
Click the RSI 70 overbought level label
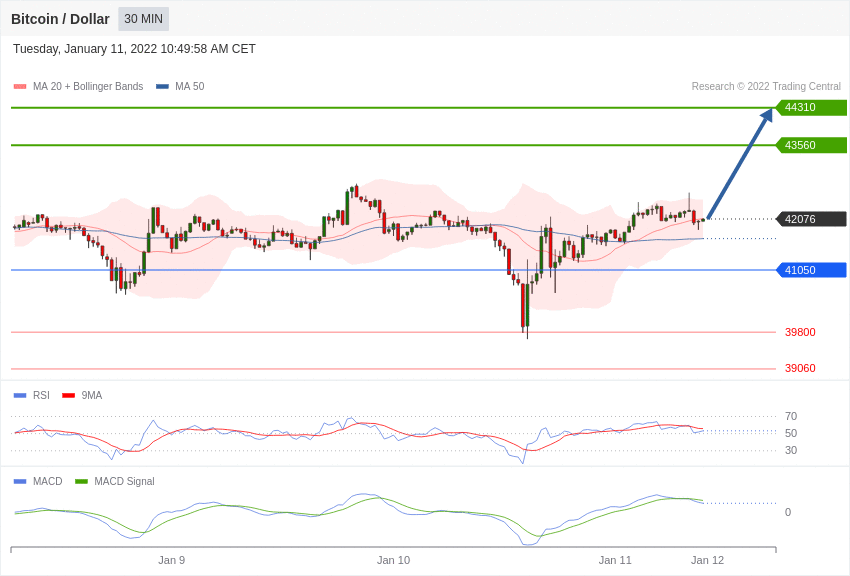[791, 416]
